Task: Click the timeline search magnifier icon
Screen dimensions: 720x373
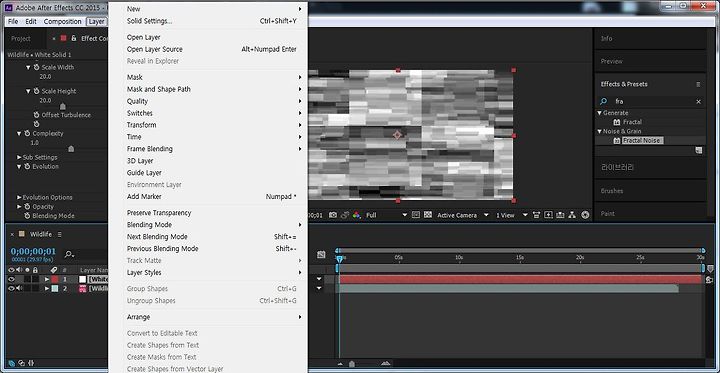Action: click(69, 254)
